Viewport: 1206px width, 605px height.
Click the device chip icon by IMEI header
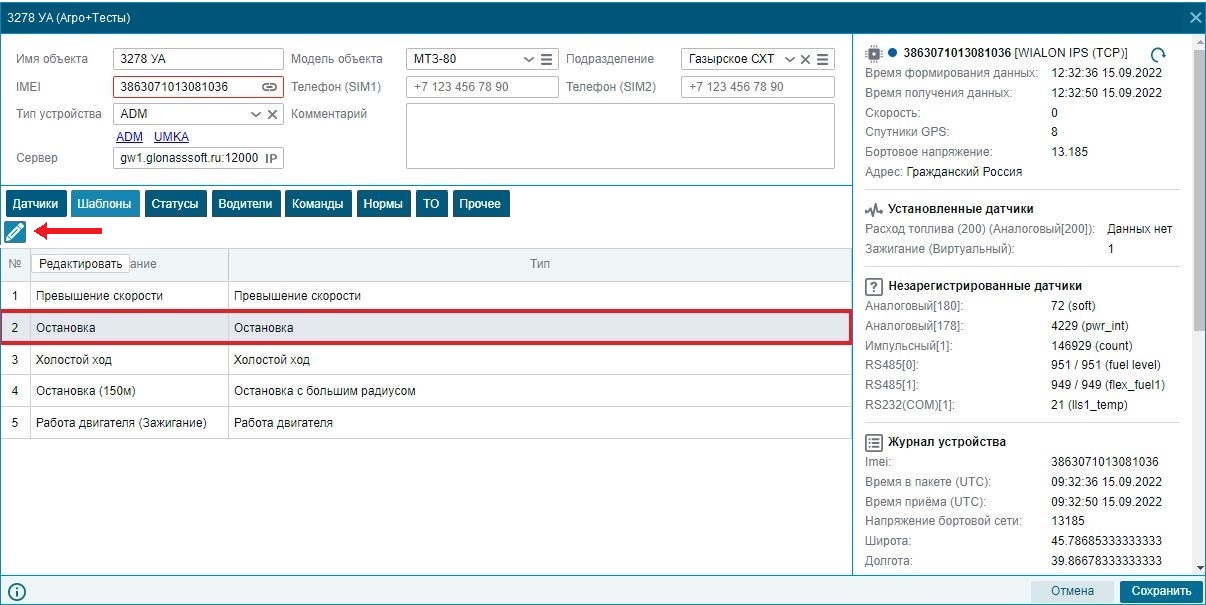[x=873, y=53]
